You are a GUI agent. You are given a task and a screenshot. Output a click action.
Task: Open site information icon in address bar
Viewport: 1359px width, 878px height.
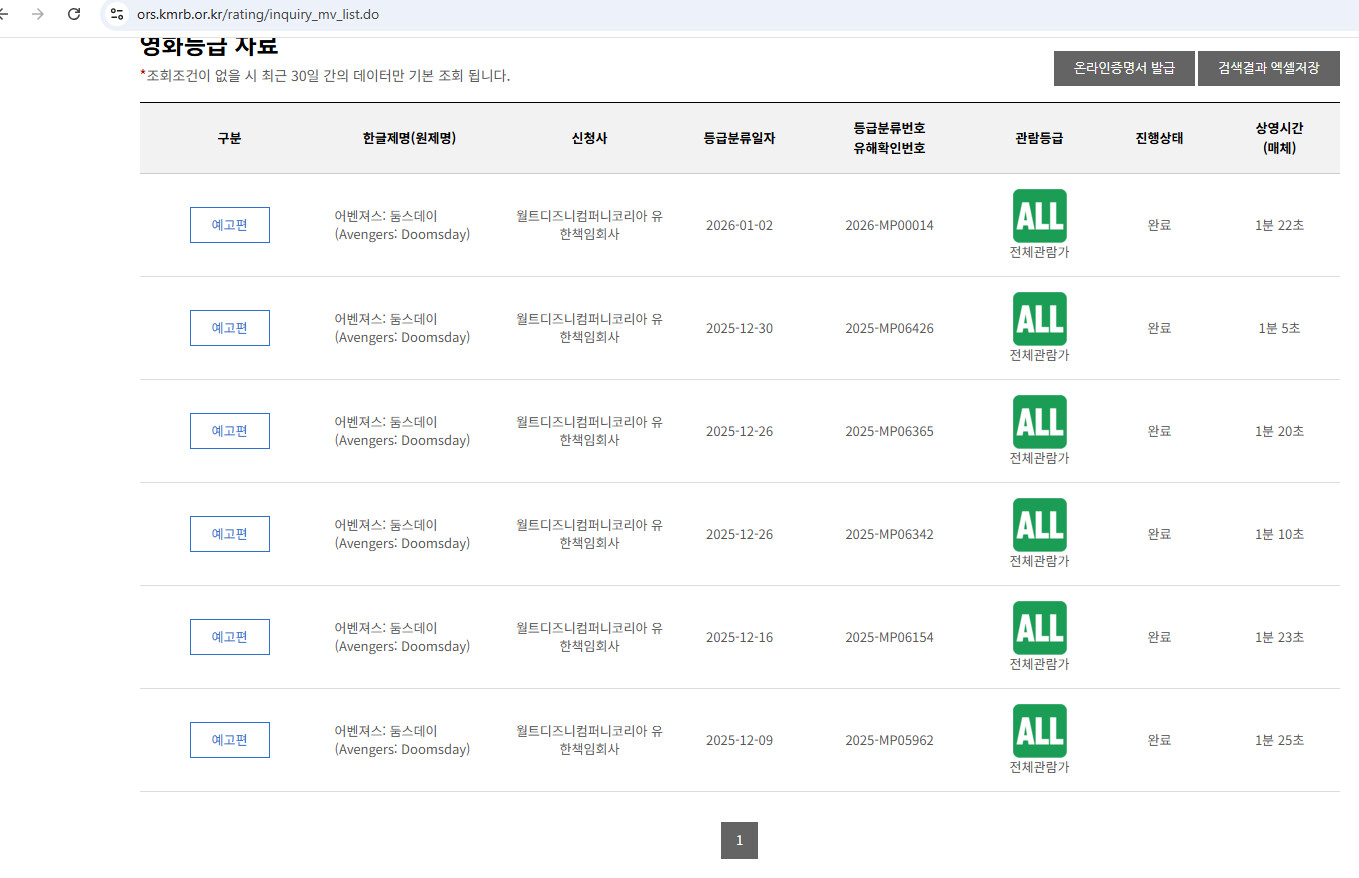coord(117,14)
